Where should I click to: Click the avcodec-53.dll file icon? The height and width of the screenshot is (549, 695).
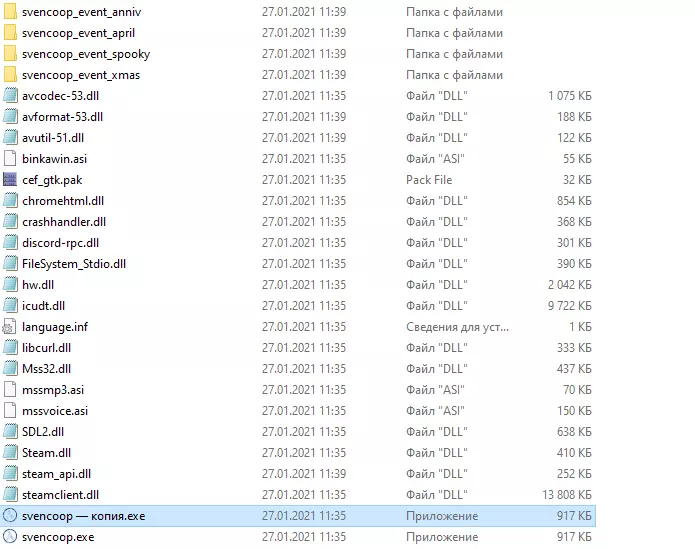[x=10, y=95]
